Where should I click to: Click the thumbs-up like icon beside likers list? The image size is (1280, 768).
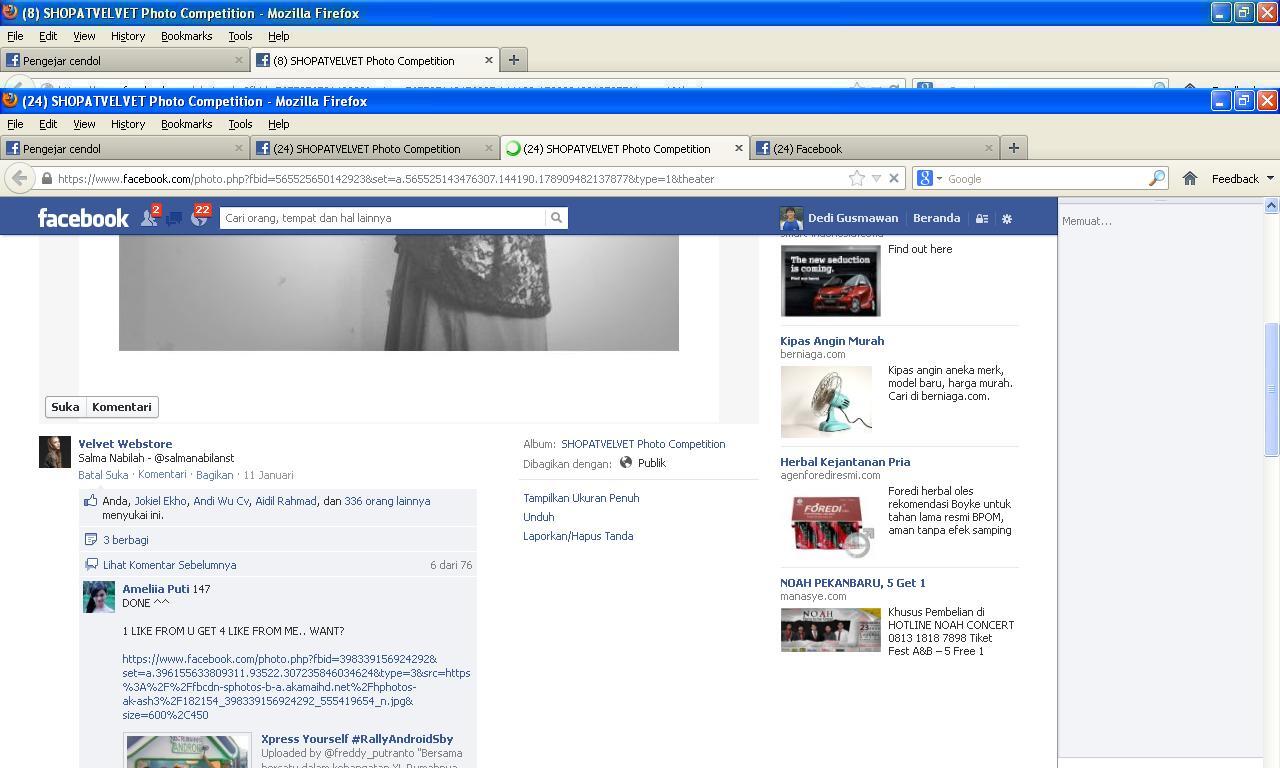point(91,501)
